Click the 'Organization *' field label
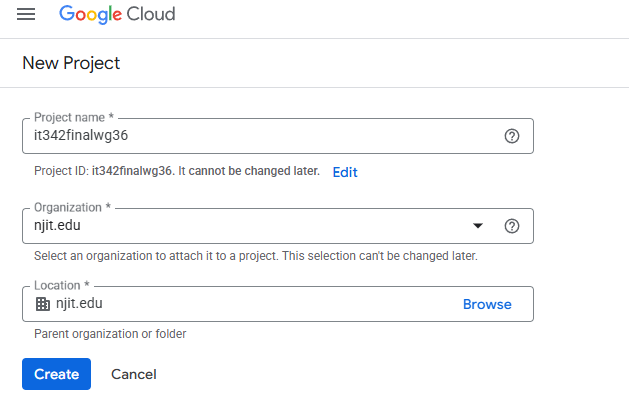 pyautogui.click(x=72, y=207)
